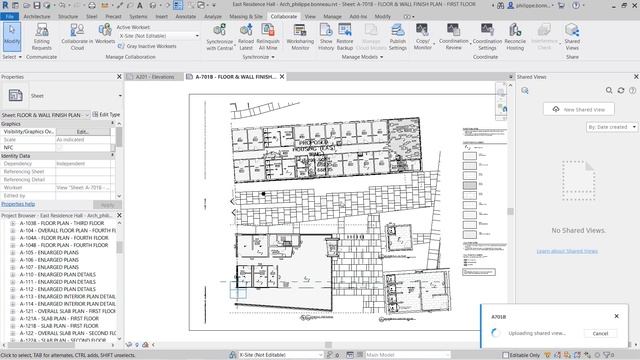The width and height of the screenshot is (640, 360).
Task: Open the Sheet type selector dropdown
Action: point(120,96)
